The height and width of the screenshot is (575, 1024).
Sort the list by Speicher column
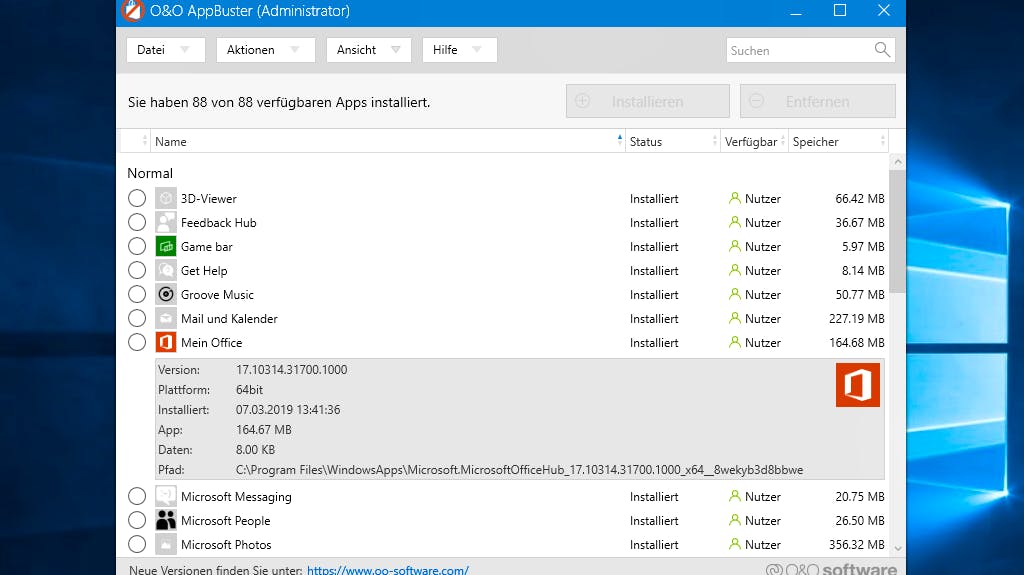point(839,141)
